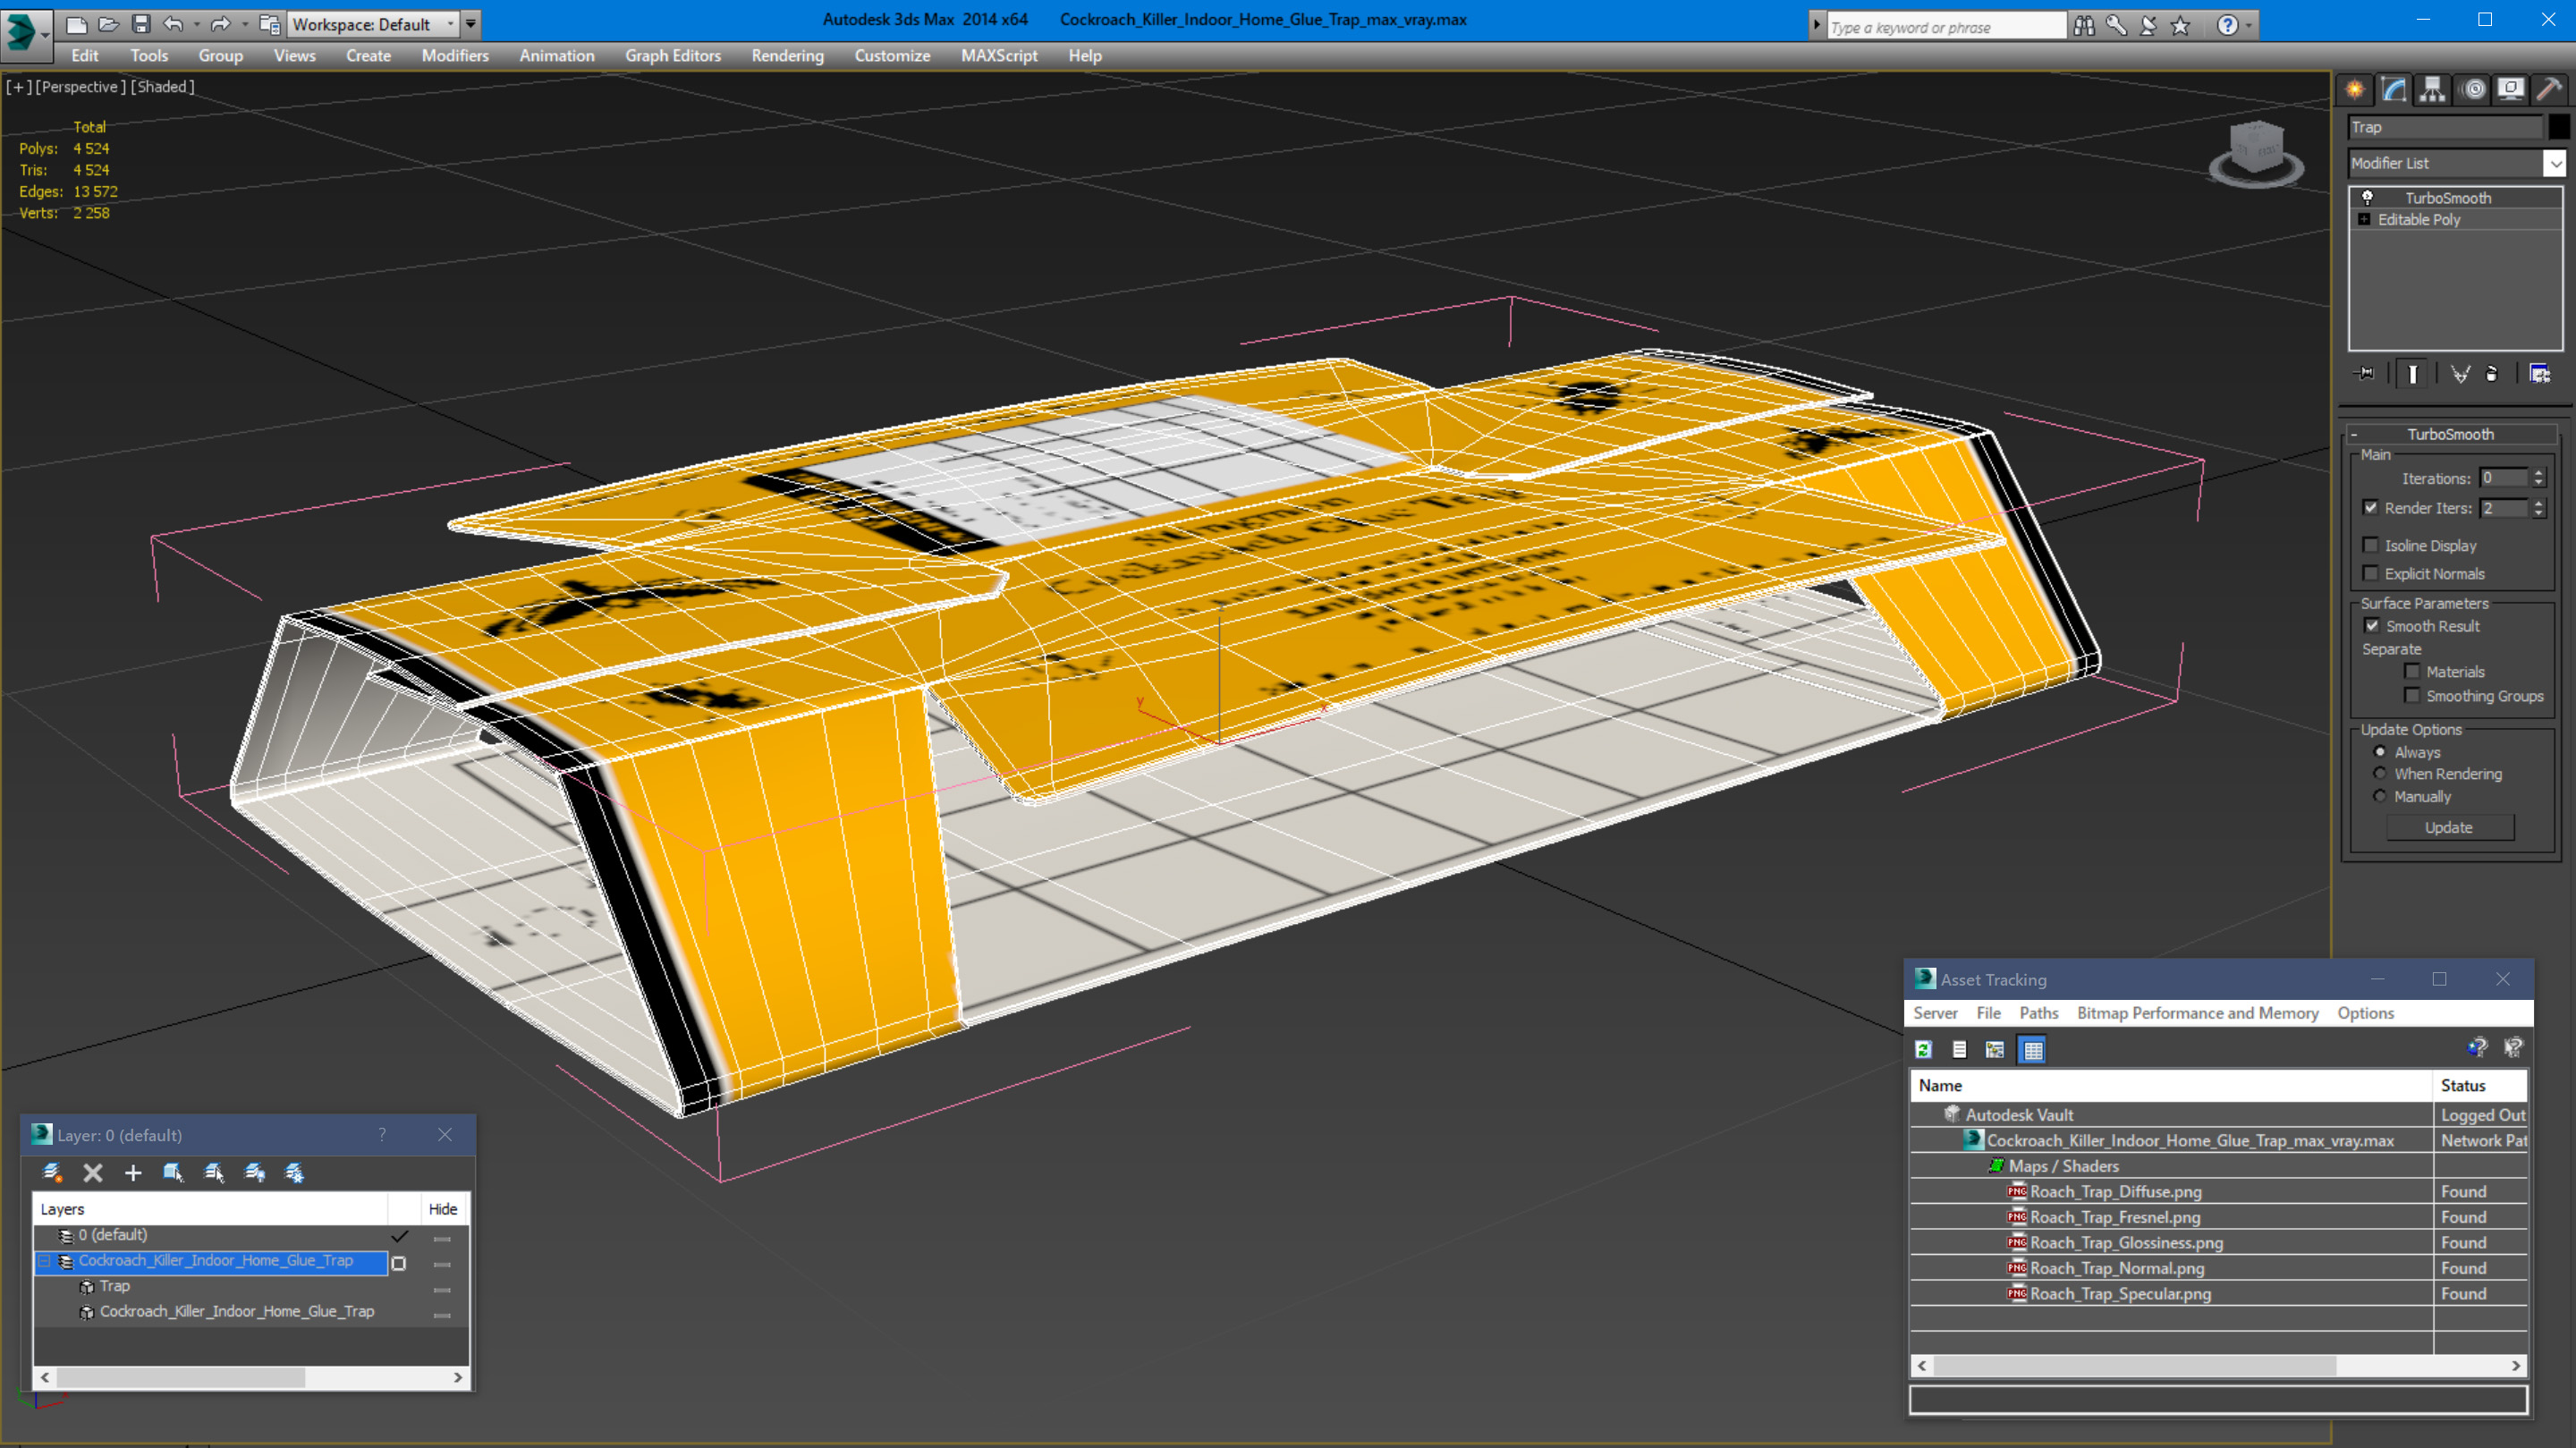
Task: Select Manually update radio button
Action: pos(2380,797)
